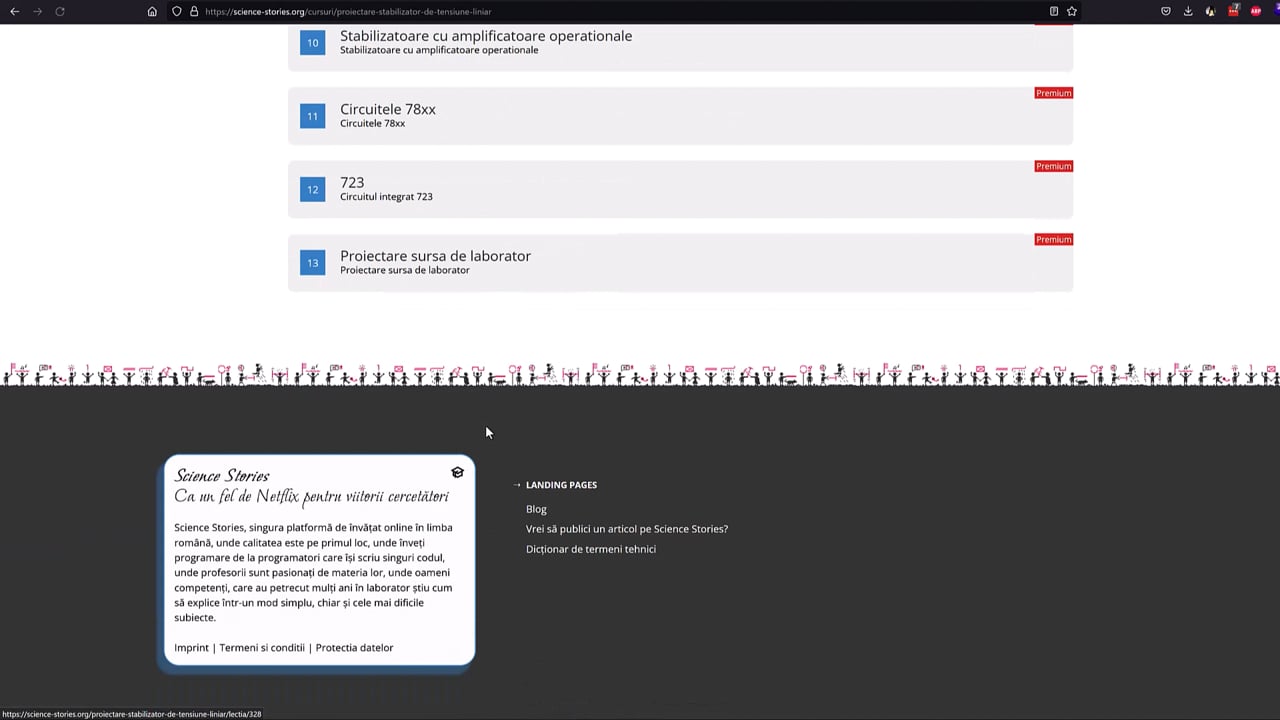Viewport: 1280px width, 720px height.
Task: Click the Premium tag on Circuitele 78xx
Action: point(1053,93)
